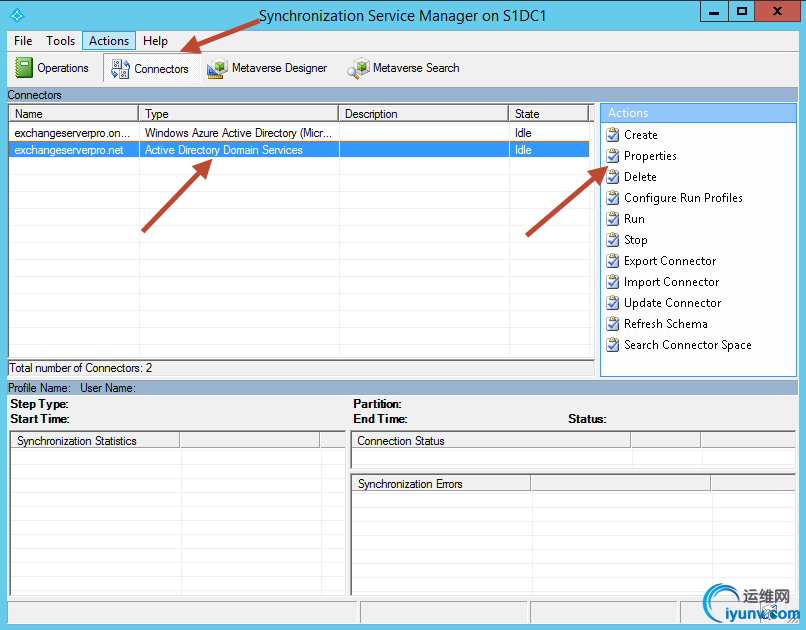This screenshot has height=630, width=806.
Task: Switch to the Operations view
Action: point(52,68)
